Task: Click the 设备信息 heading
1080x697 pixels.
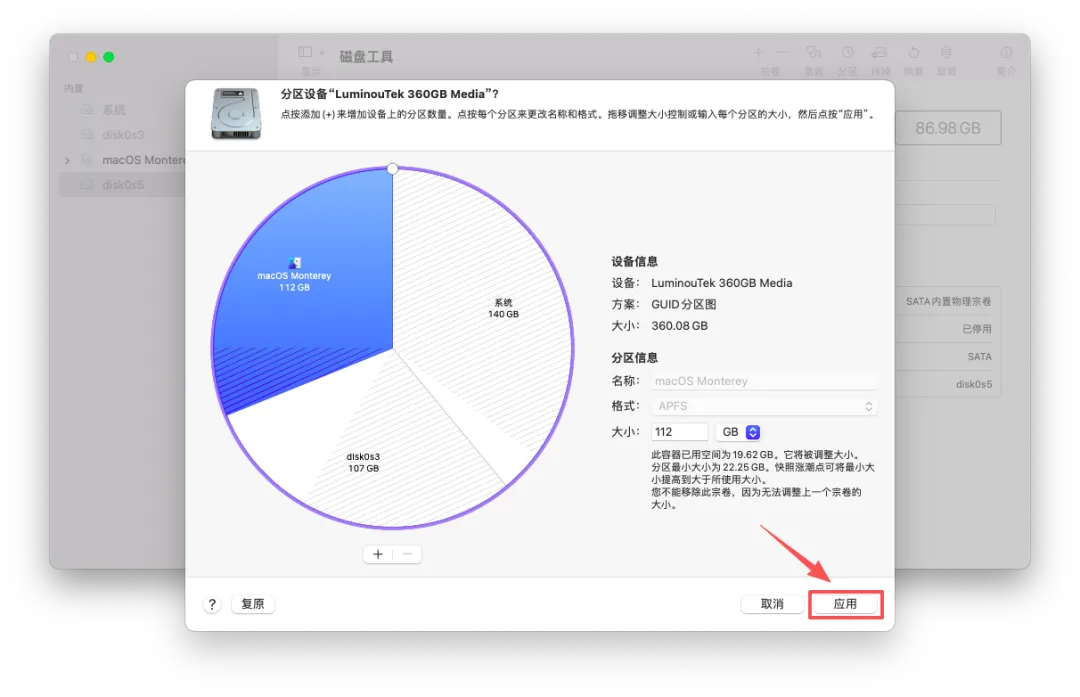Action: tap(634, 262)
